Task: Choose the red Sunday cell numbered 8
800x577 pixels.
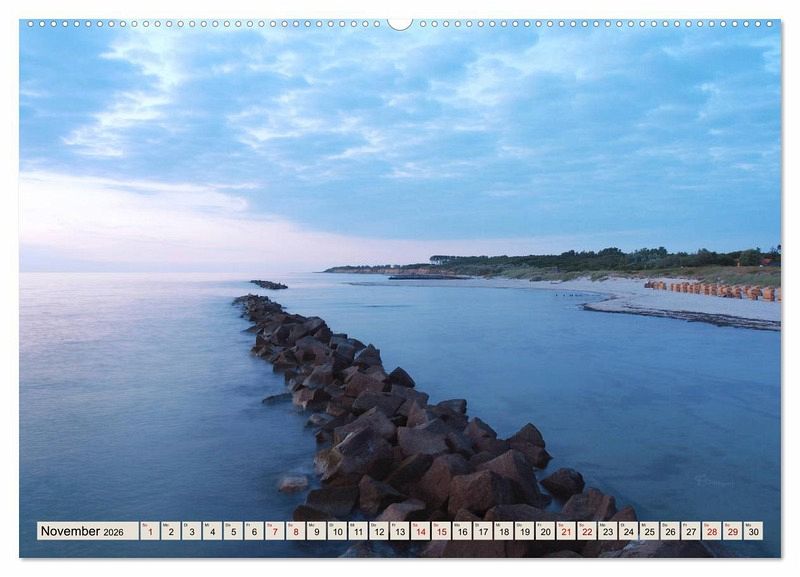Action: pyautogui.click(x=296, y=531)
